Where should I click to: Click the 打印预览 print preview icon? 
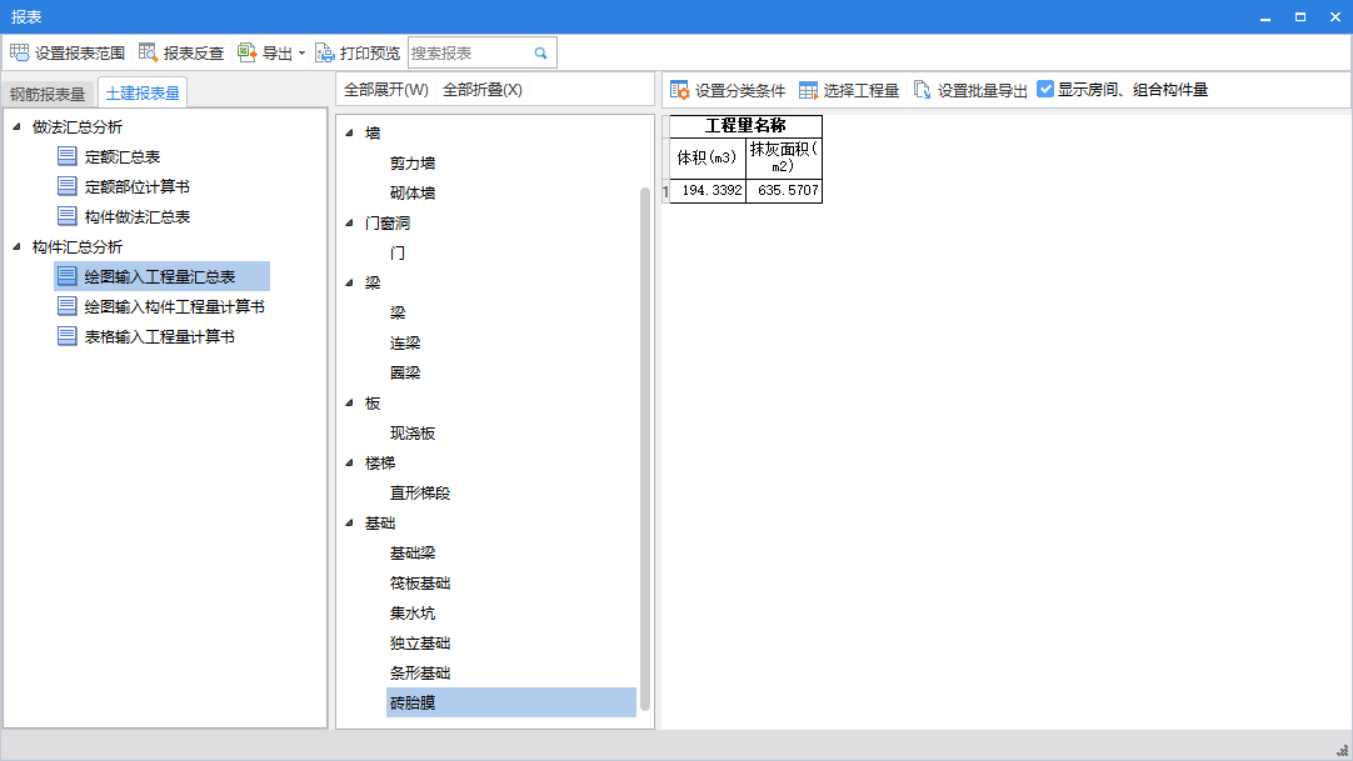(325, 53)
